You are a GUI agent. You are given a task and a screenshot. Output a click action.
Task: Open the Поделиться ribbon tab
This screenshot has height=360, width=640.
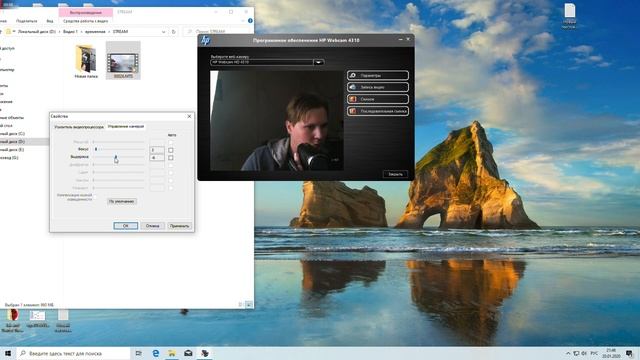pos(27,21)
